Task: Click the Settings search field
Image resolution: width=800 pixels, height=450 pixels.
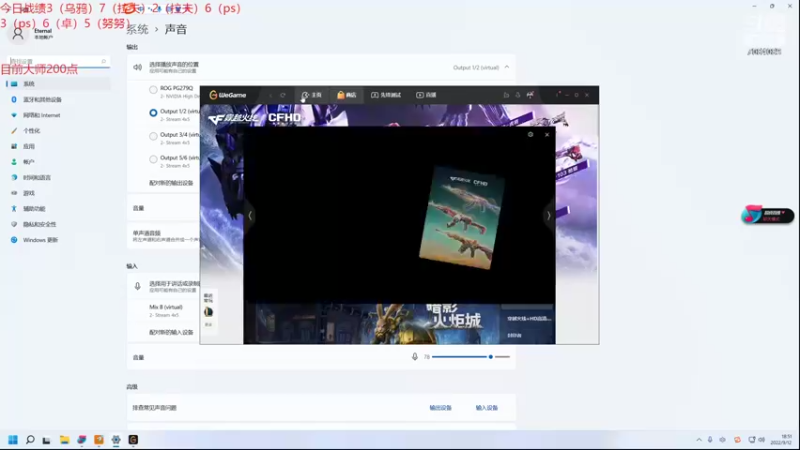Action: click(x=58, y=61)
